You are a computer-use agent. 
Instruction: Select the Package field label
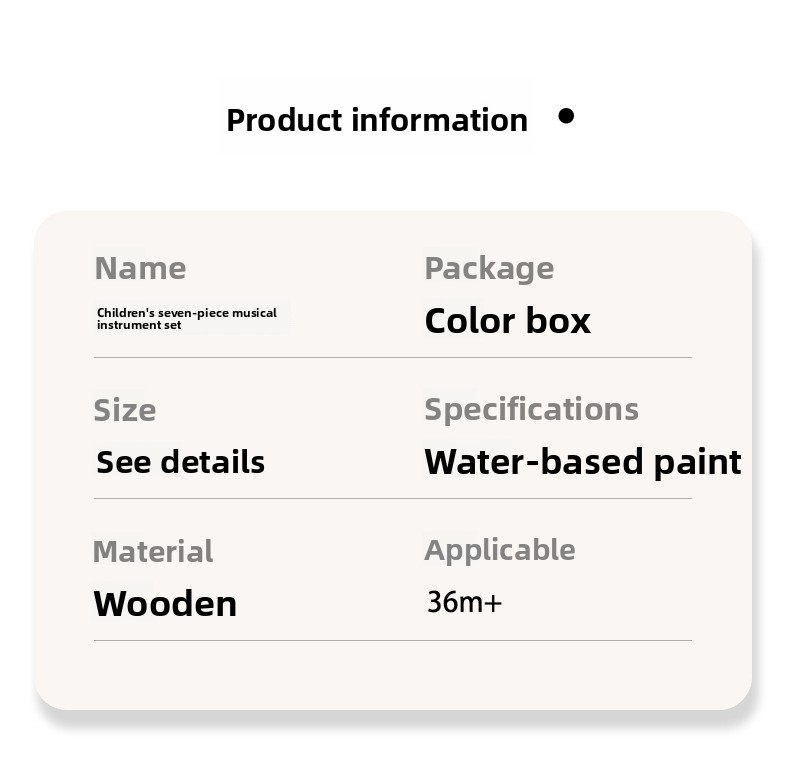pyautogui.click(x=489, y=268)
